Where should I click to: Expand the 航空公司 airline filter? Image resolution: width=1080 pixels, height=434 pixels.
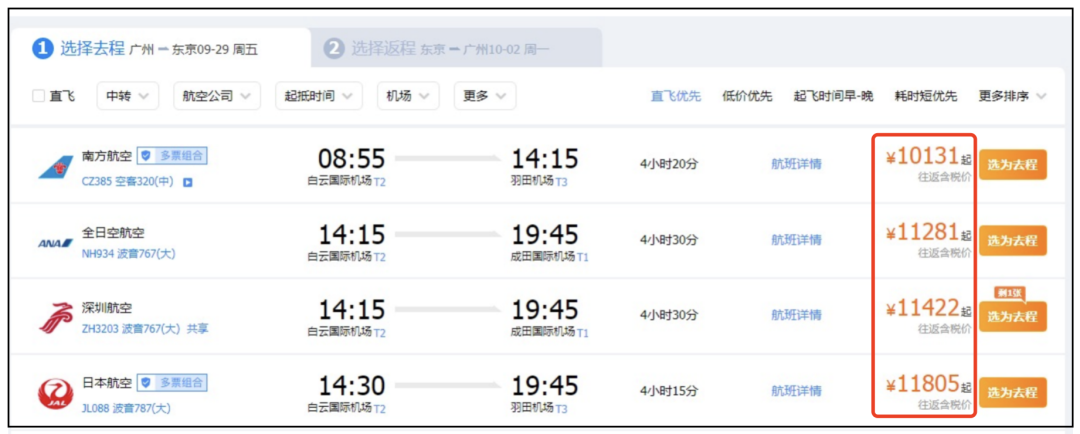(216, 96)
